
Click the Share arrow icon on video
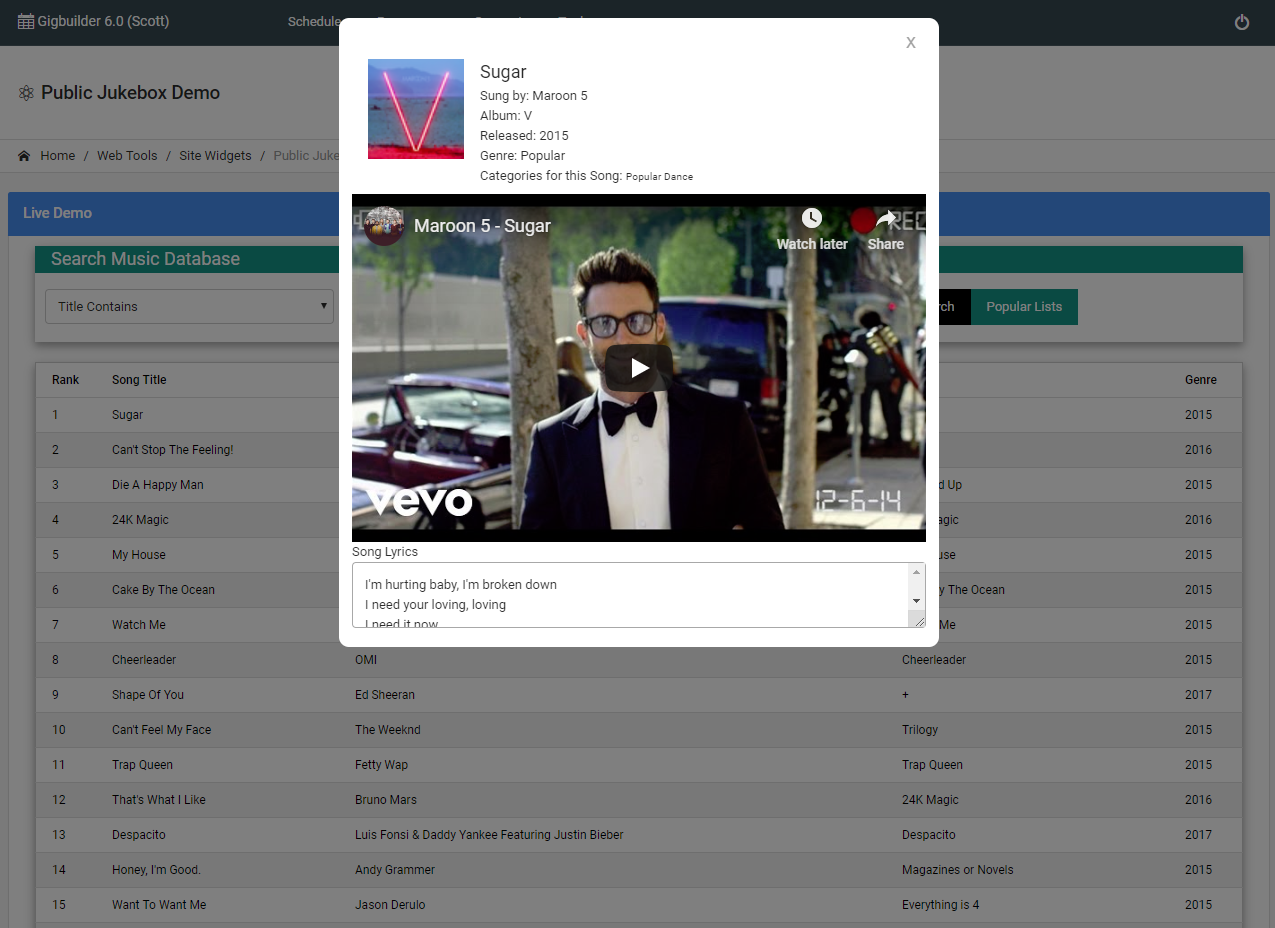[x=885, y=219]
